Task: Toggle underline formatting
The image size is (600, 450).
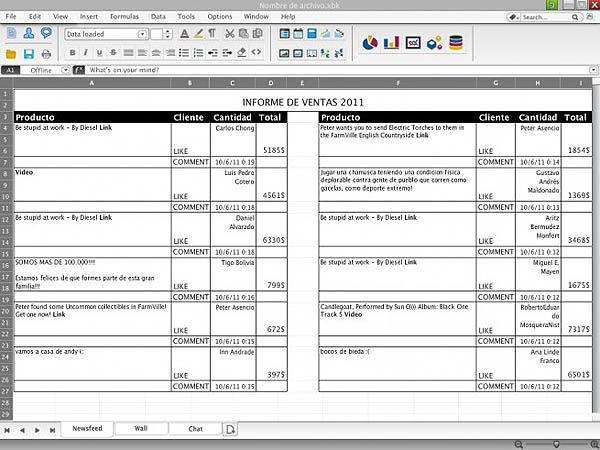Action: click(x=99, y=53)
